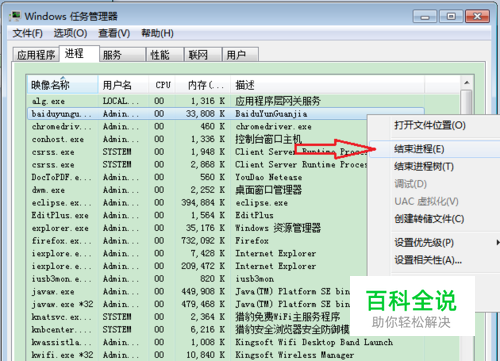This screenshot has height=361, width=500.
Task: Choose 打开文件位置(O) in context menu
Action: pyautogui.click(x=430, y=125)
